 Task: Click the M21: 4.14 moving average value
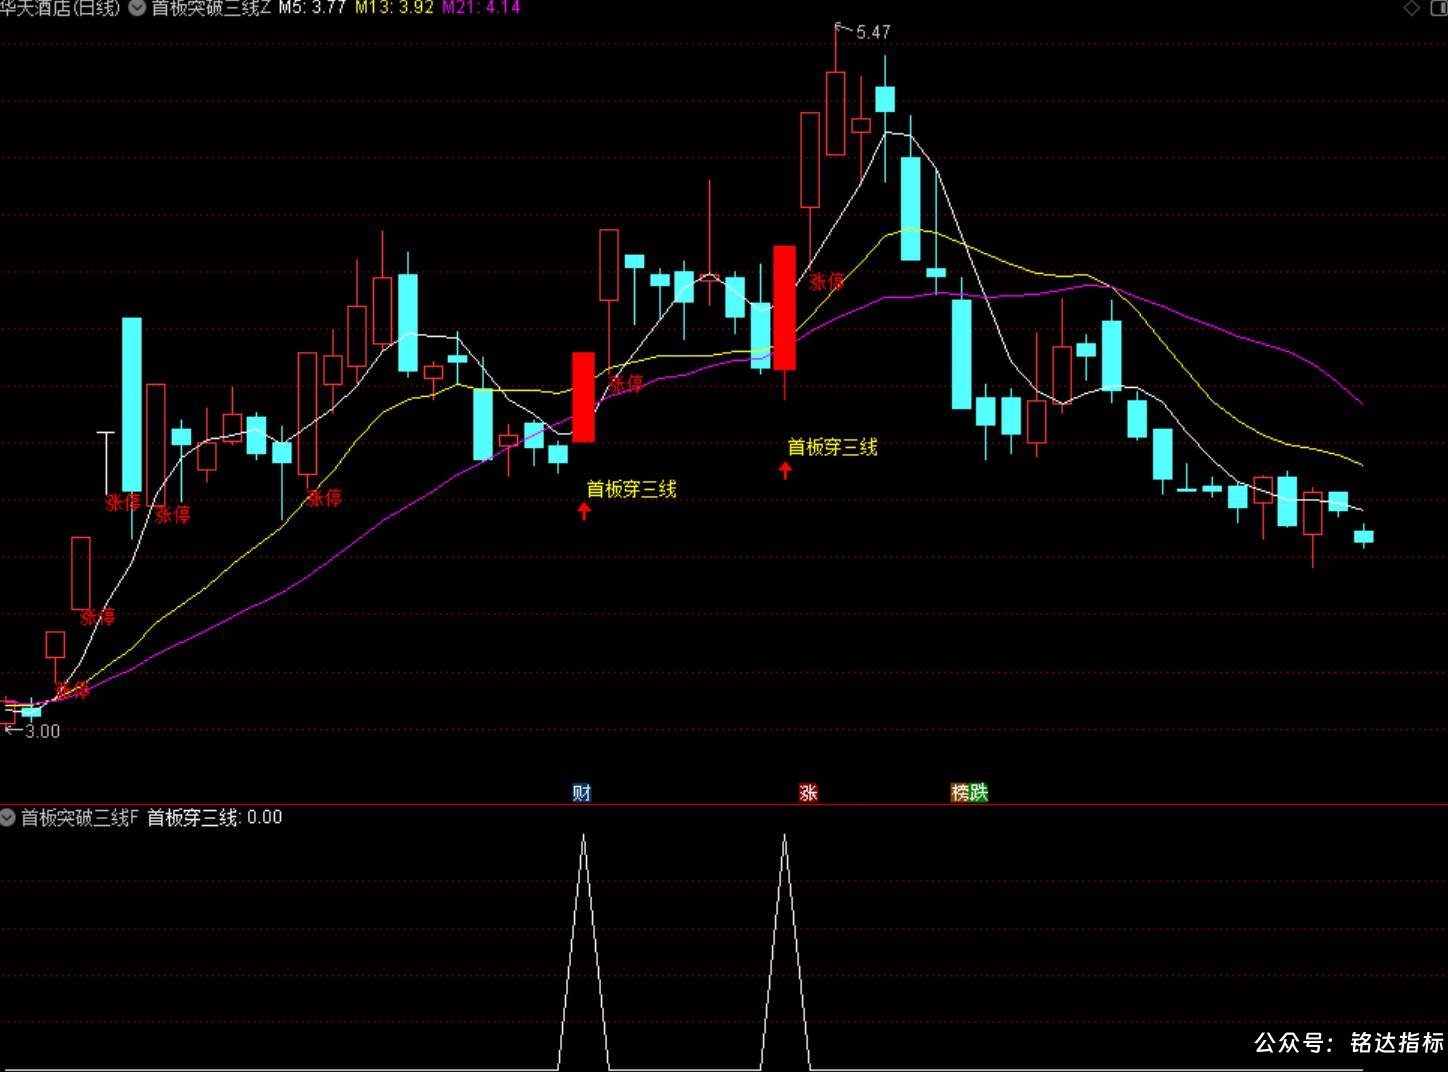pyautogui.click(x=481, y=7)
